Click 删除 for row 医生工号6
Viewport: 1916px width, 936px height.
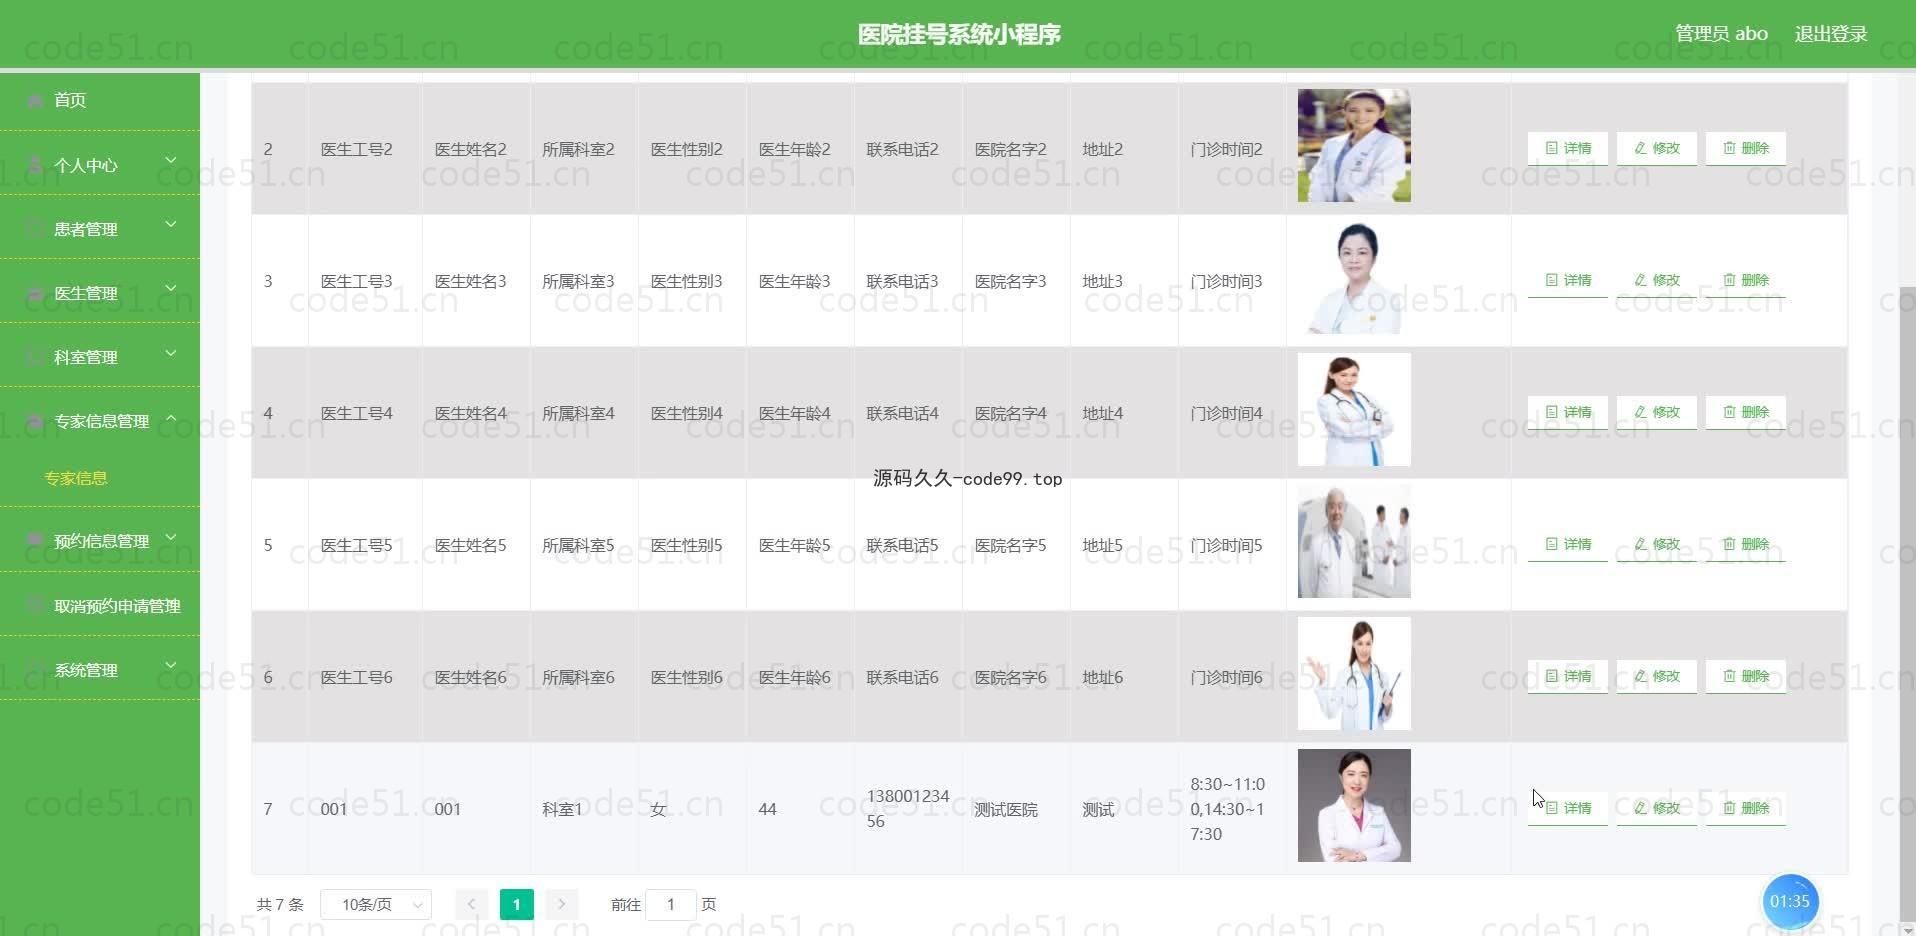coord(1745,676)
